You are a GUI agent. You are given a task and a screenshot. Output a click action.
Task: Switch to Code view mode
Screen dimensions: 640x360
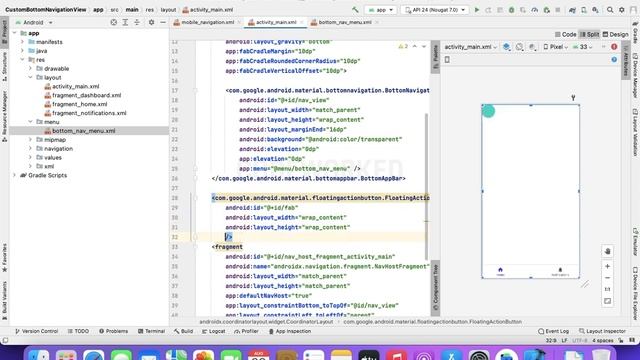point(566,35)
